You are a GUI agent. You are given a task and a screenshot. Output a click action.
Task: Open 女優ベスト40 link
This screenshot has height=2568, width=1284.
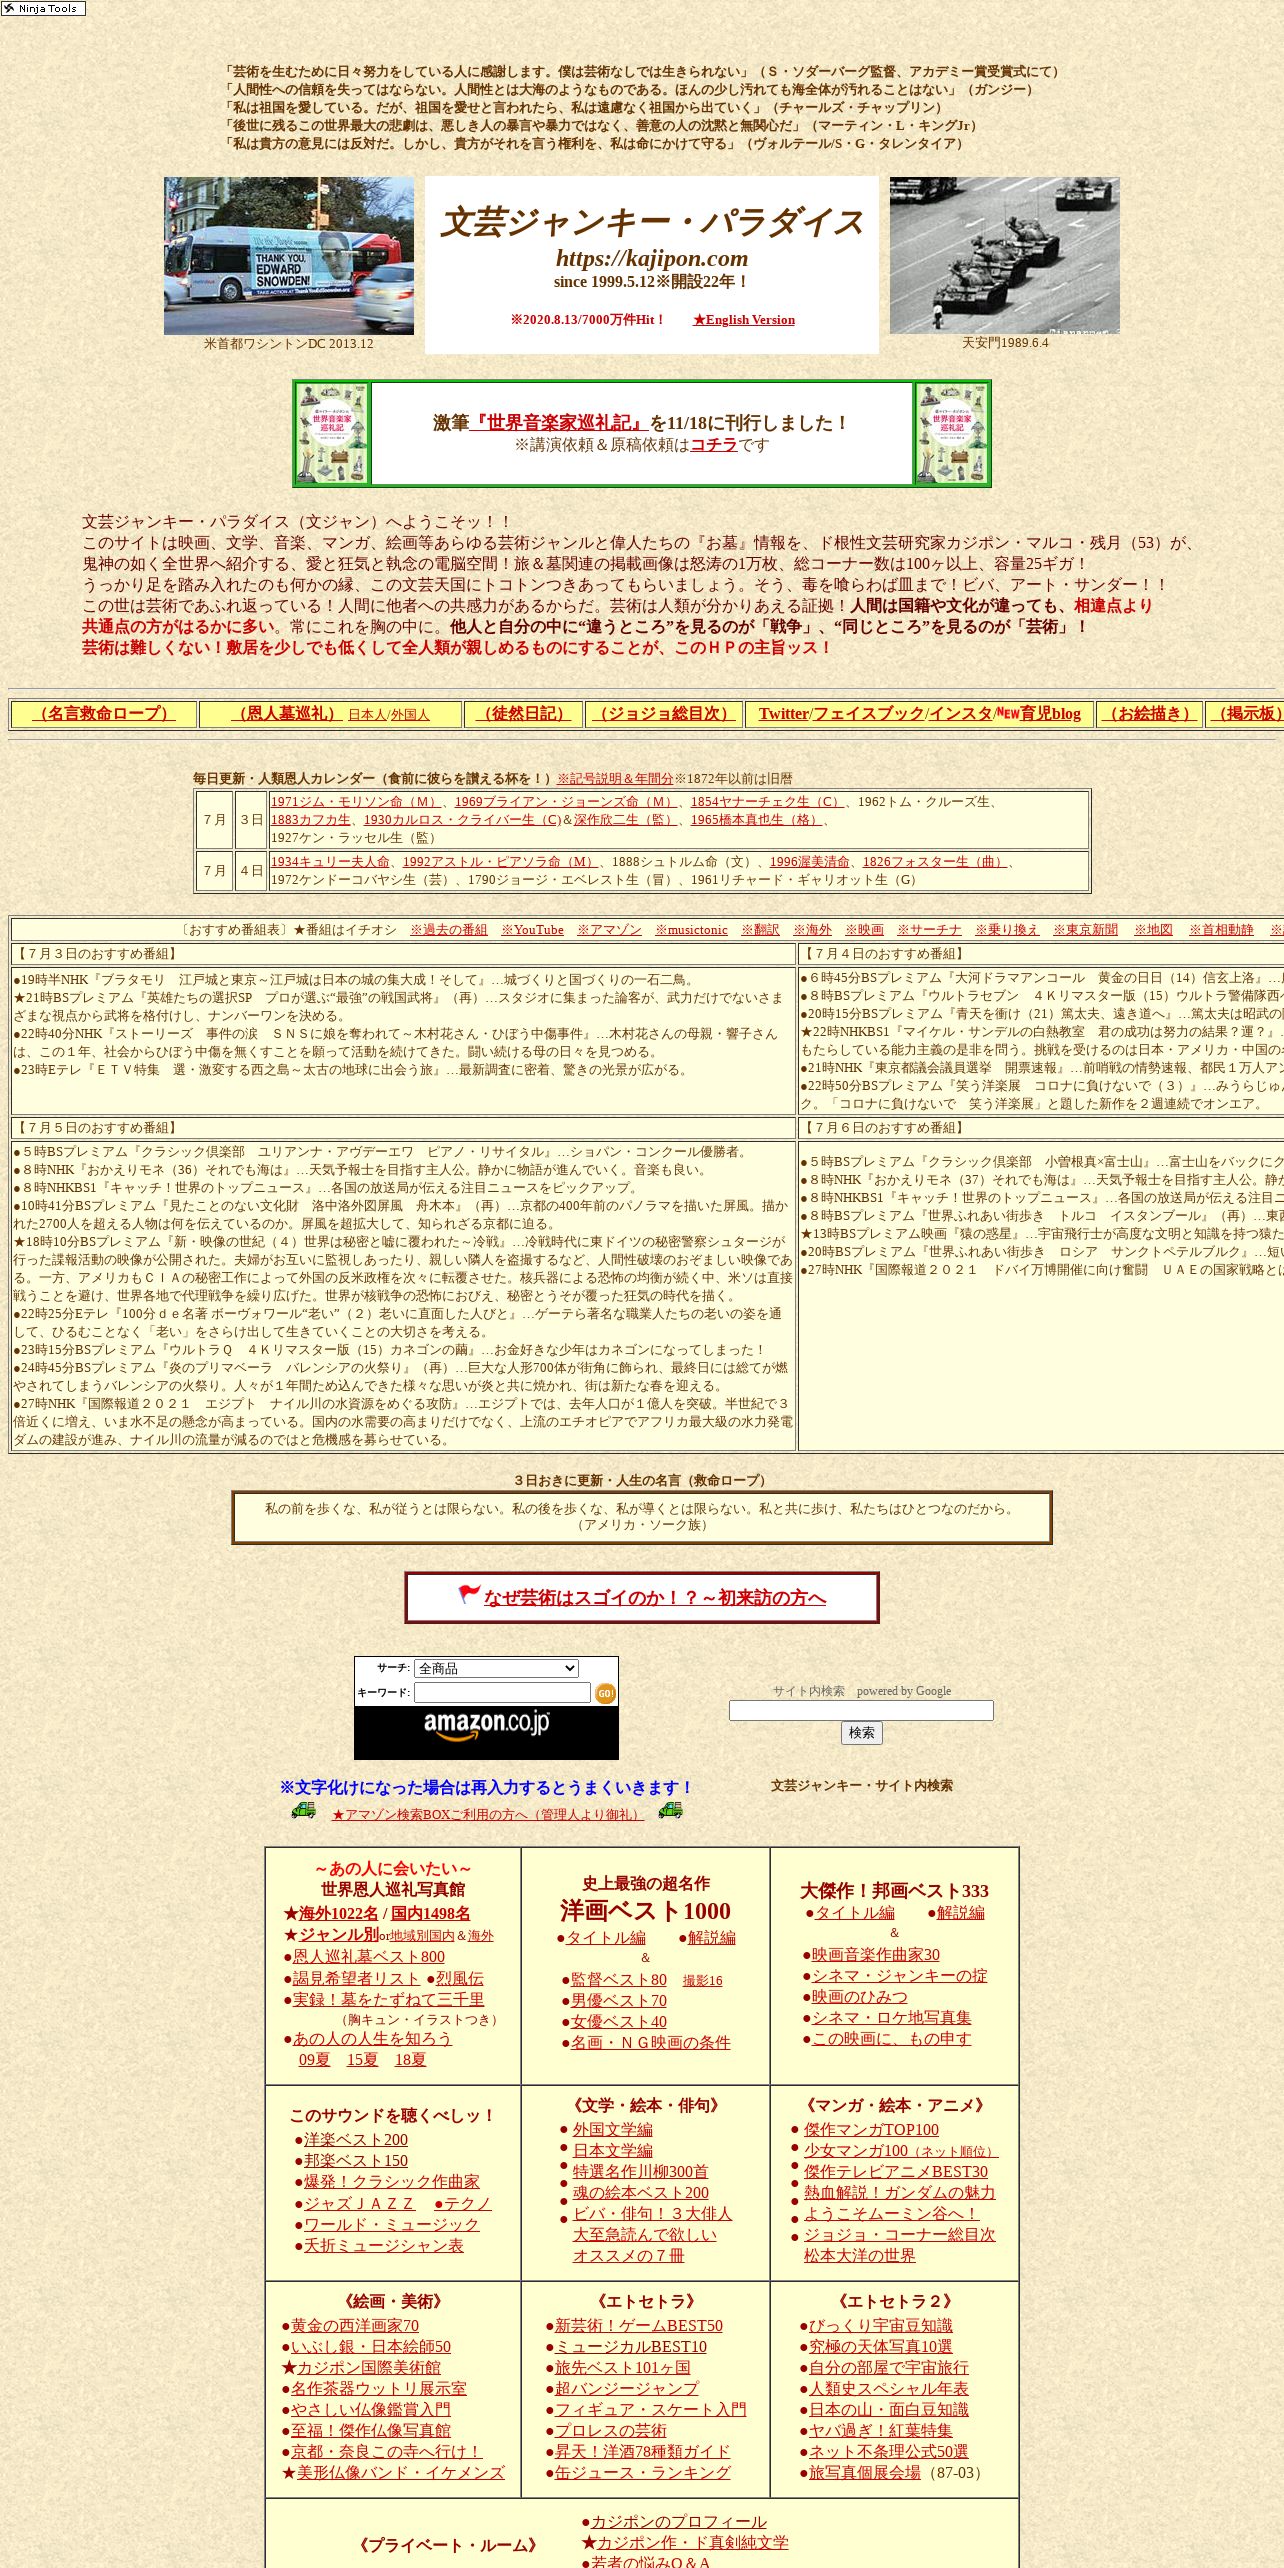618,2021
